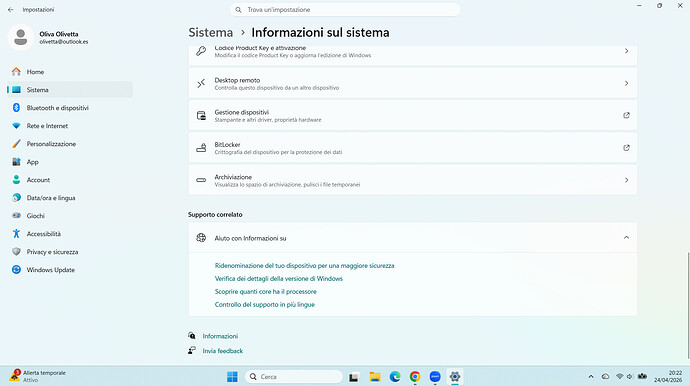Viewport: 690px width, 386px height.
Task: Open Google Chrome from the taskbar
Action: (415, 377)
